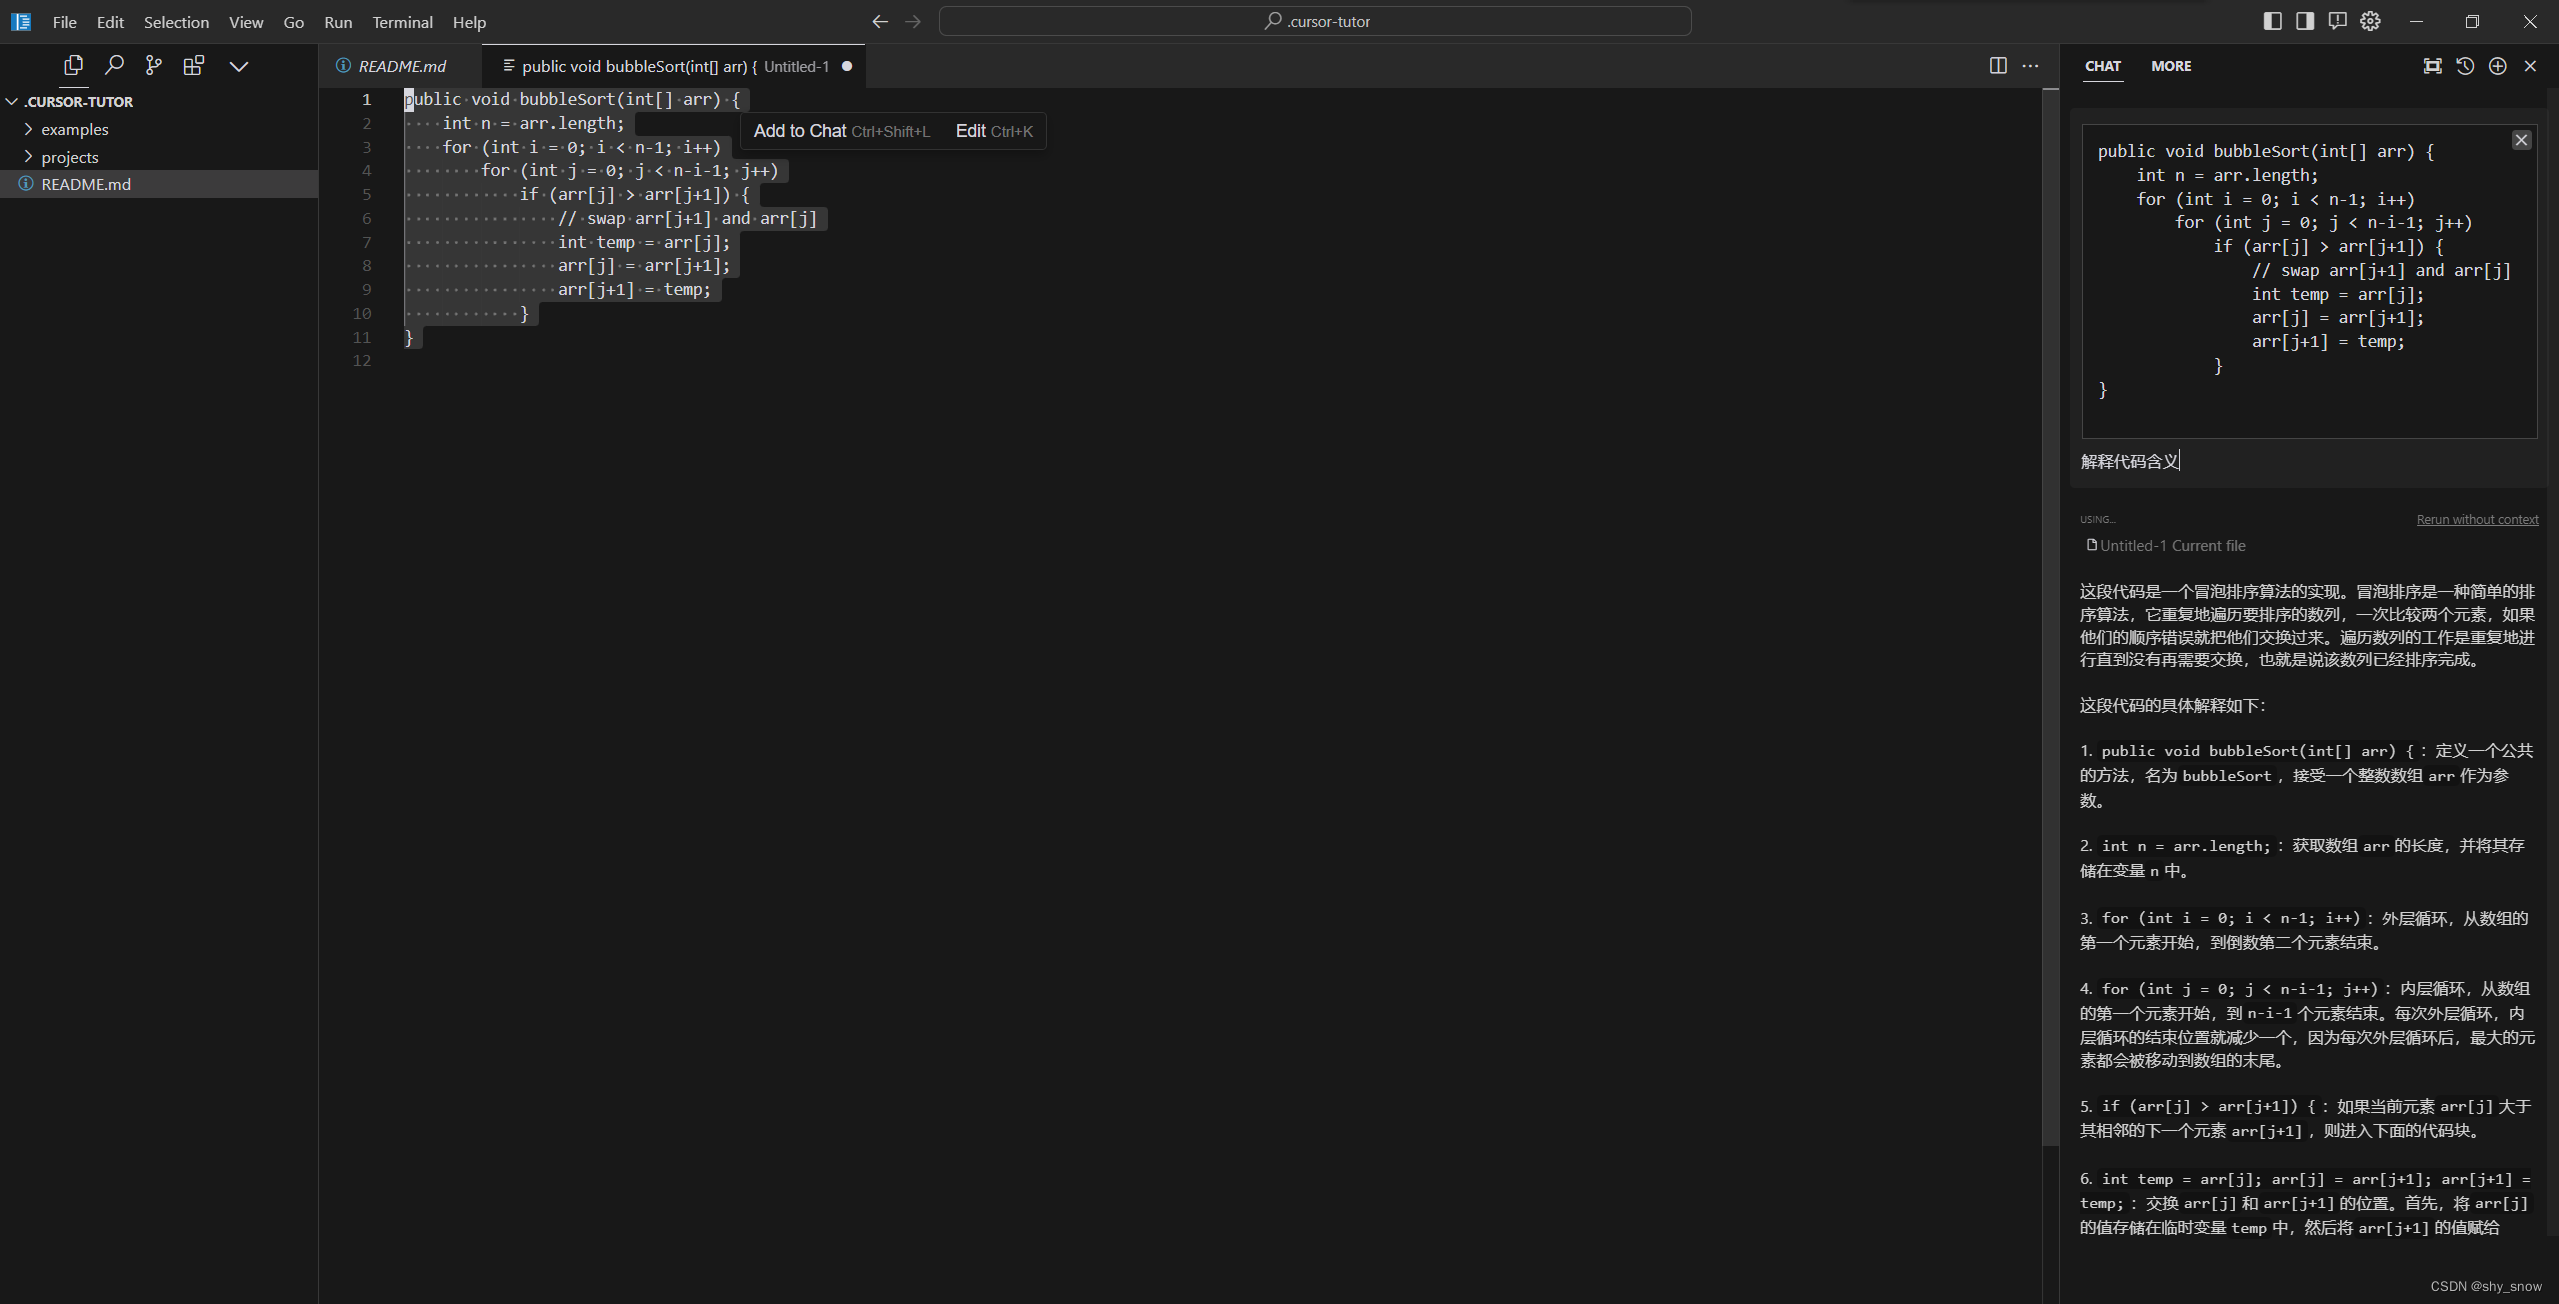Switch to the CHAT tab
This screenshot has height=1304, width=2559.
[2103, 66]
